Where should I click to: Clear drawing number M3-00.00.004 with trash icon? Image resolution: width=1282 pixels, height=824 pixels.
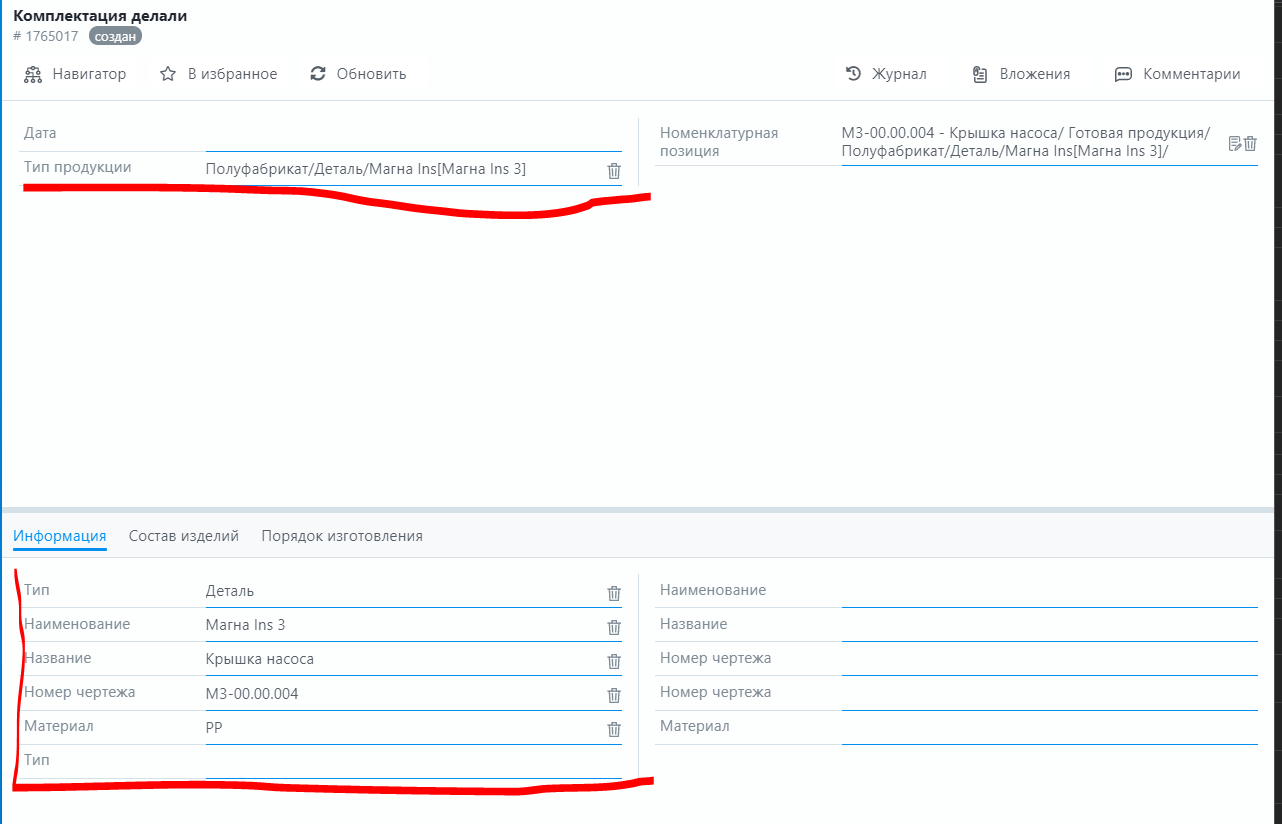[614, 695]
